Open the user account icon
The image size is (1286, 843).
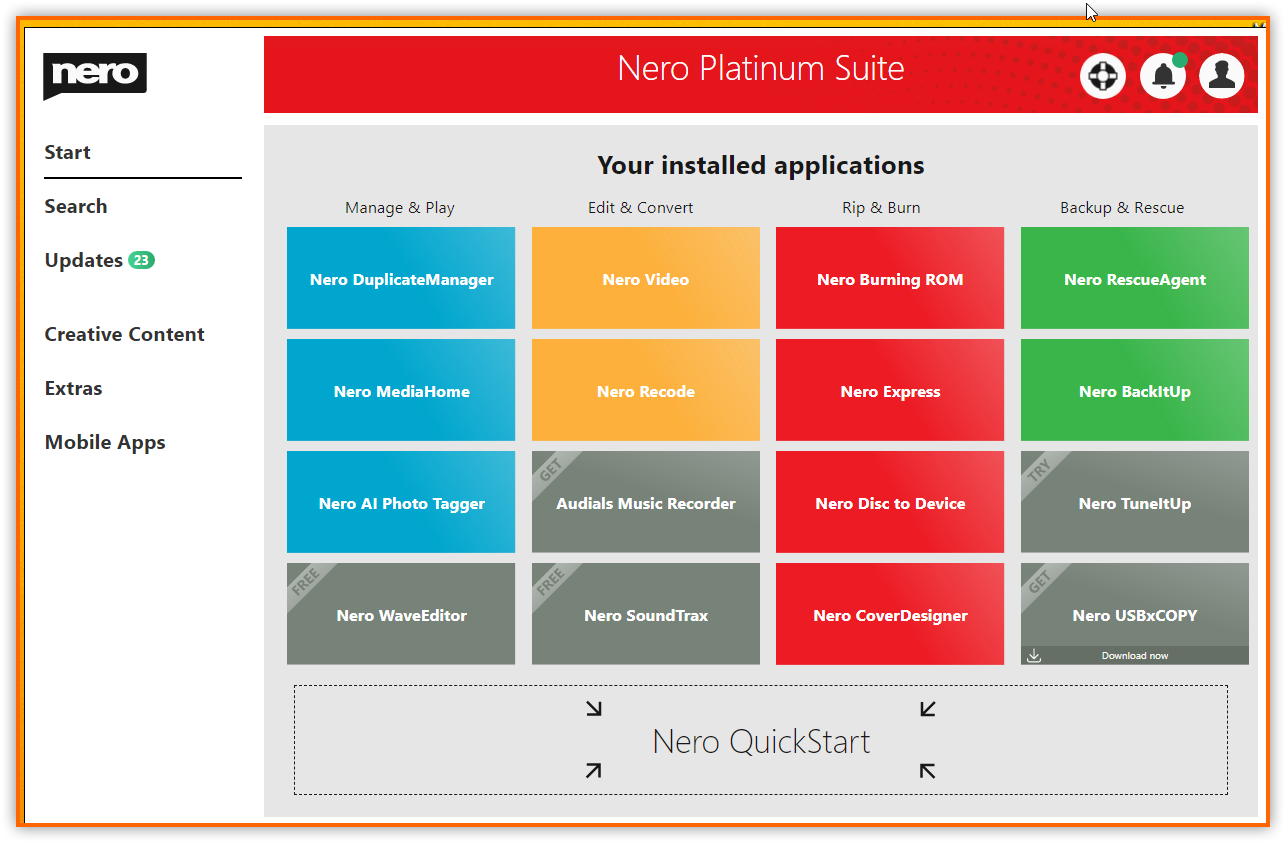(1222, 76)
